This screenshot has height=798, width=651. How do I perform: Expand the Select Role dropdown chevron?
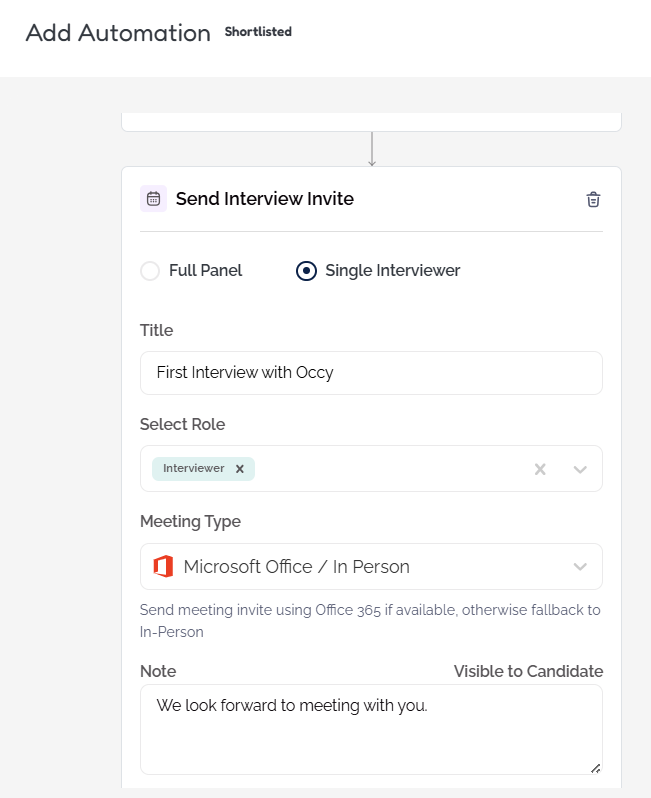click(580, 469)
